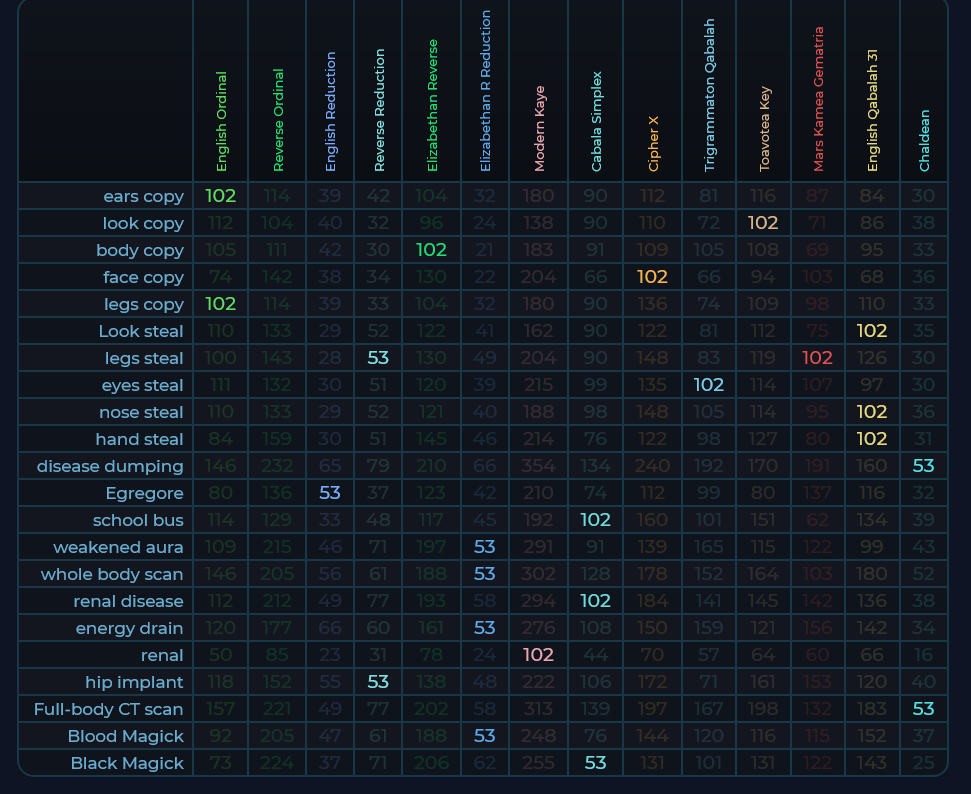The height and width of the screenshot is (794, 971).
Task: Select pink 102 in the 'renal' row
Action: (538, 655)
